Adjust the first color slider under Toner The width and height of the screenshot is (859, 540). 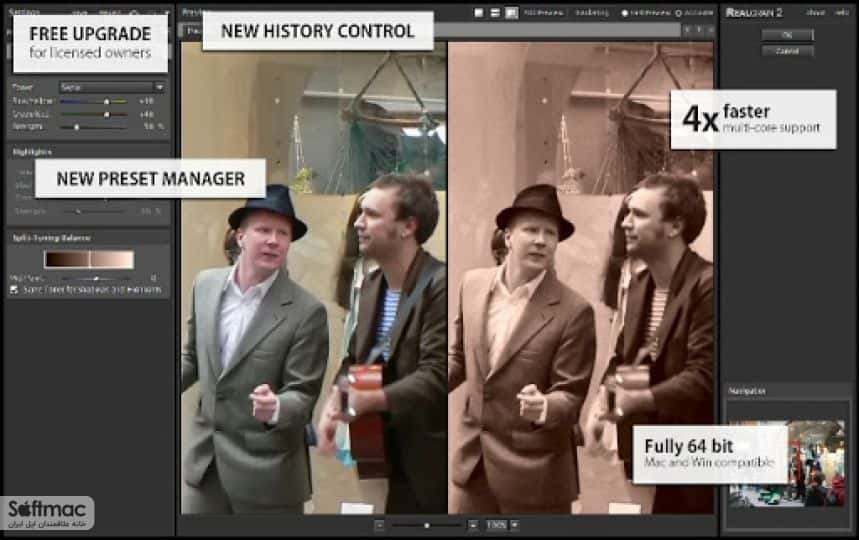94,101
